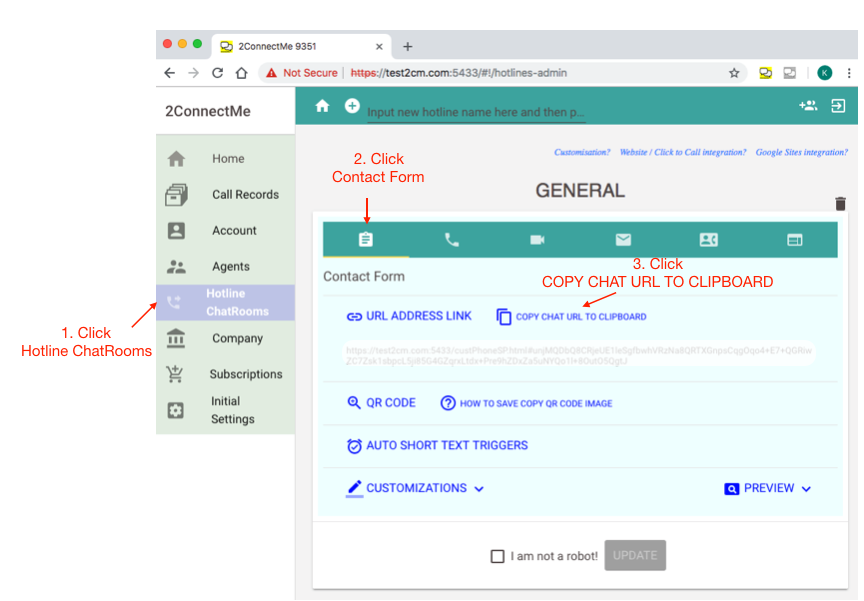Click the pencil icon beside CUSTOMIZATIONS
This screenshot has height=601, width=864.
354,488
